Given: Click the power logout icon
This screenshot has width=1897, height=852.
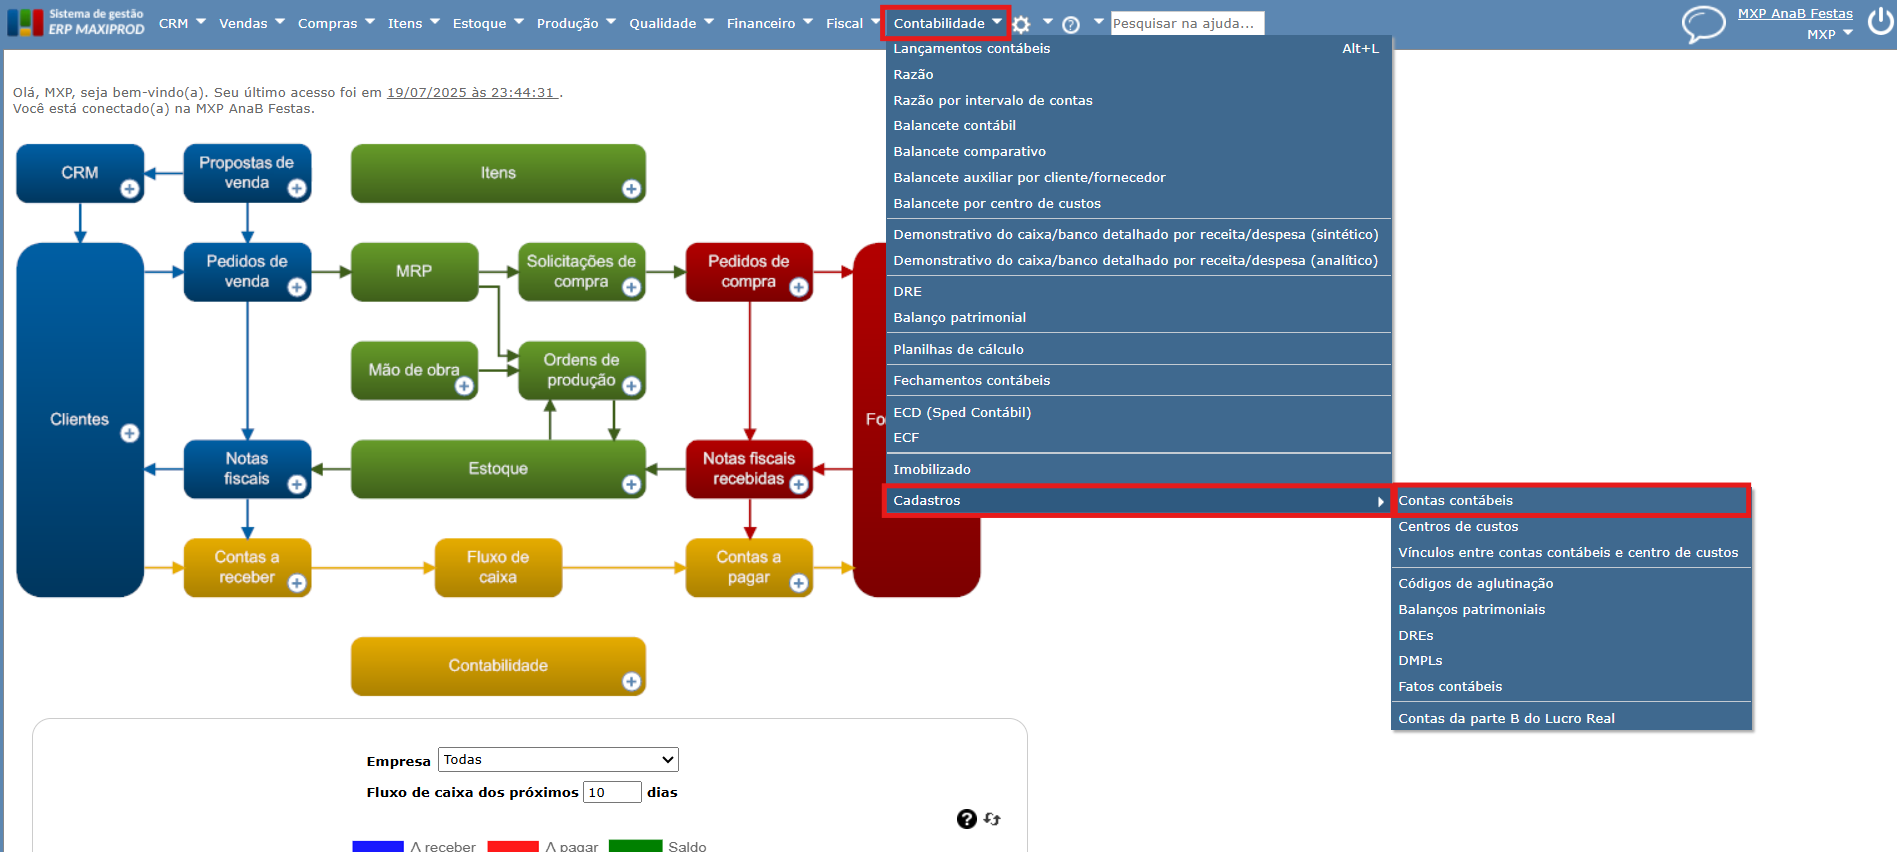Looking at the screenshot, I should click(1881, 21).
